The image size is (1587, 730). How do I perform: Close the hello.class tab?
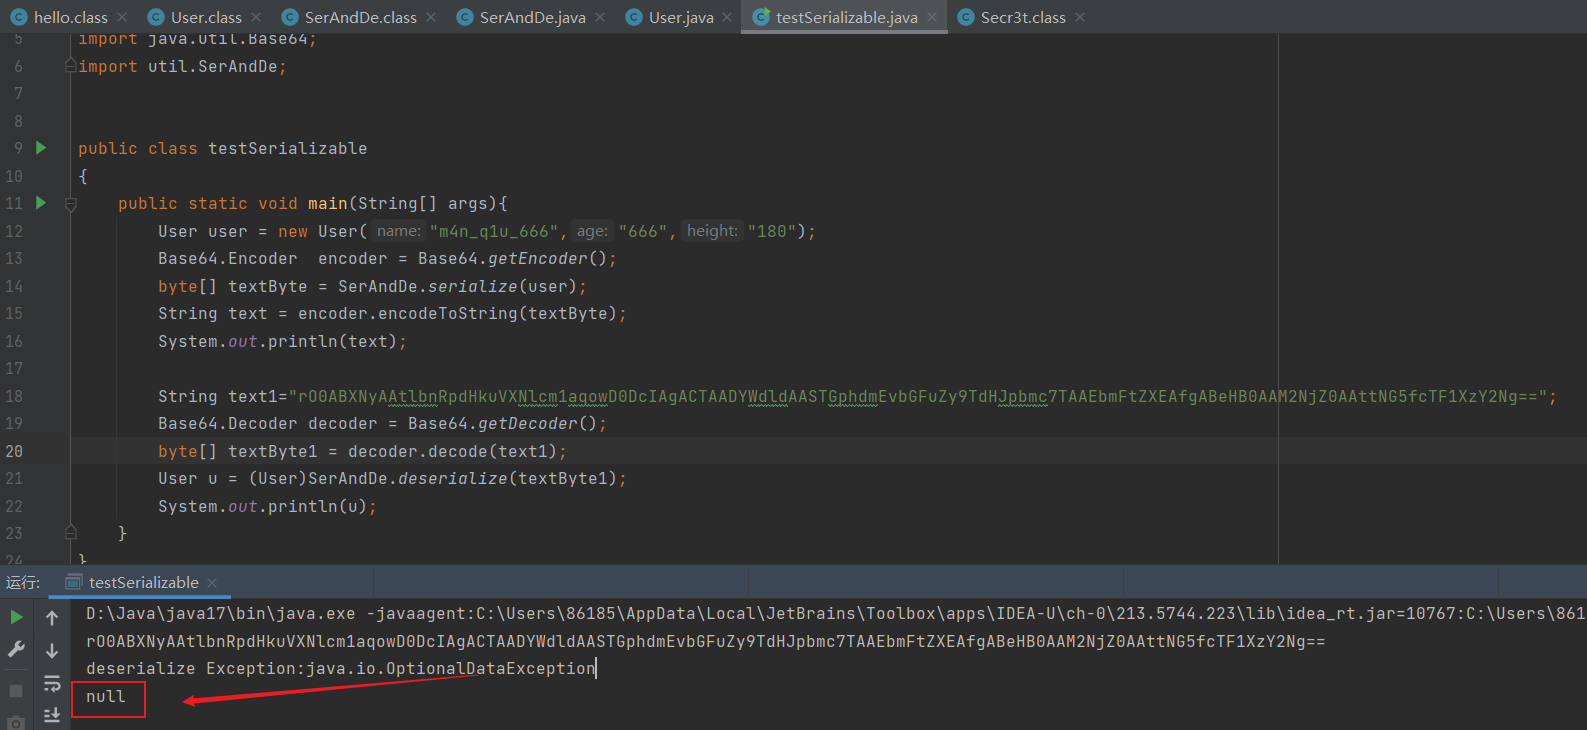click(122, 17)
